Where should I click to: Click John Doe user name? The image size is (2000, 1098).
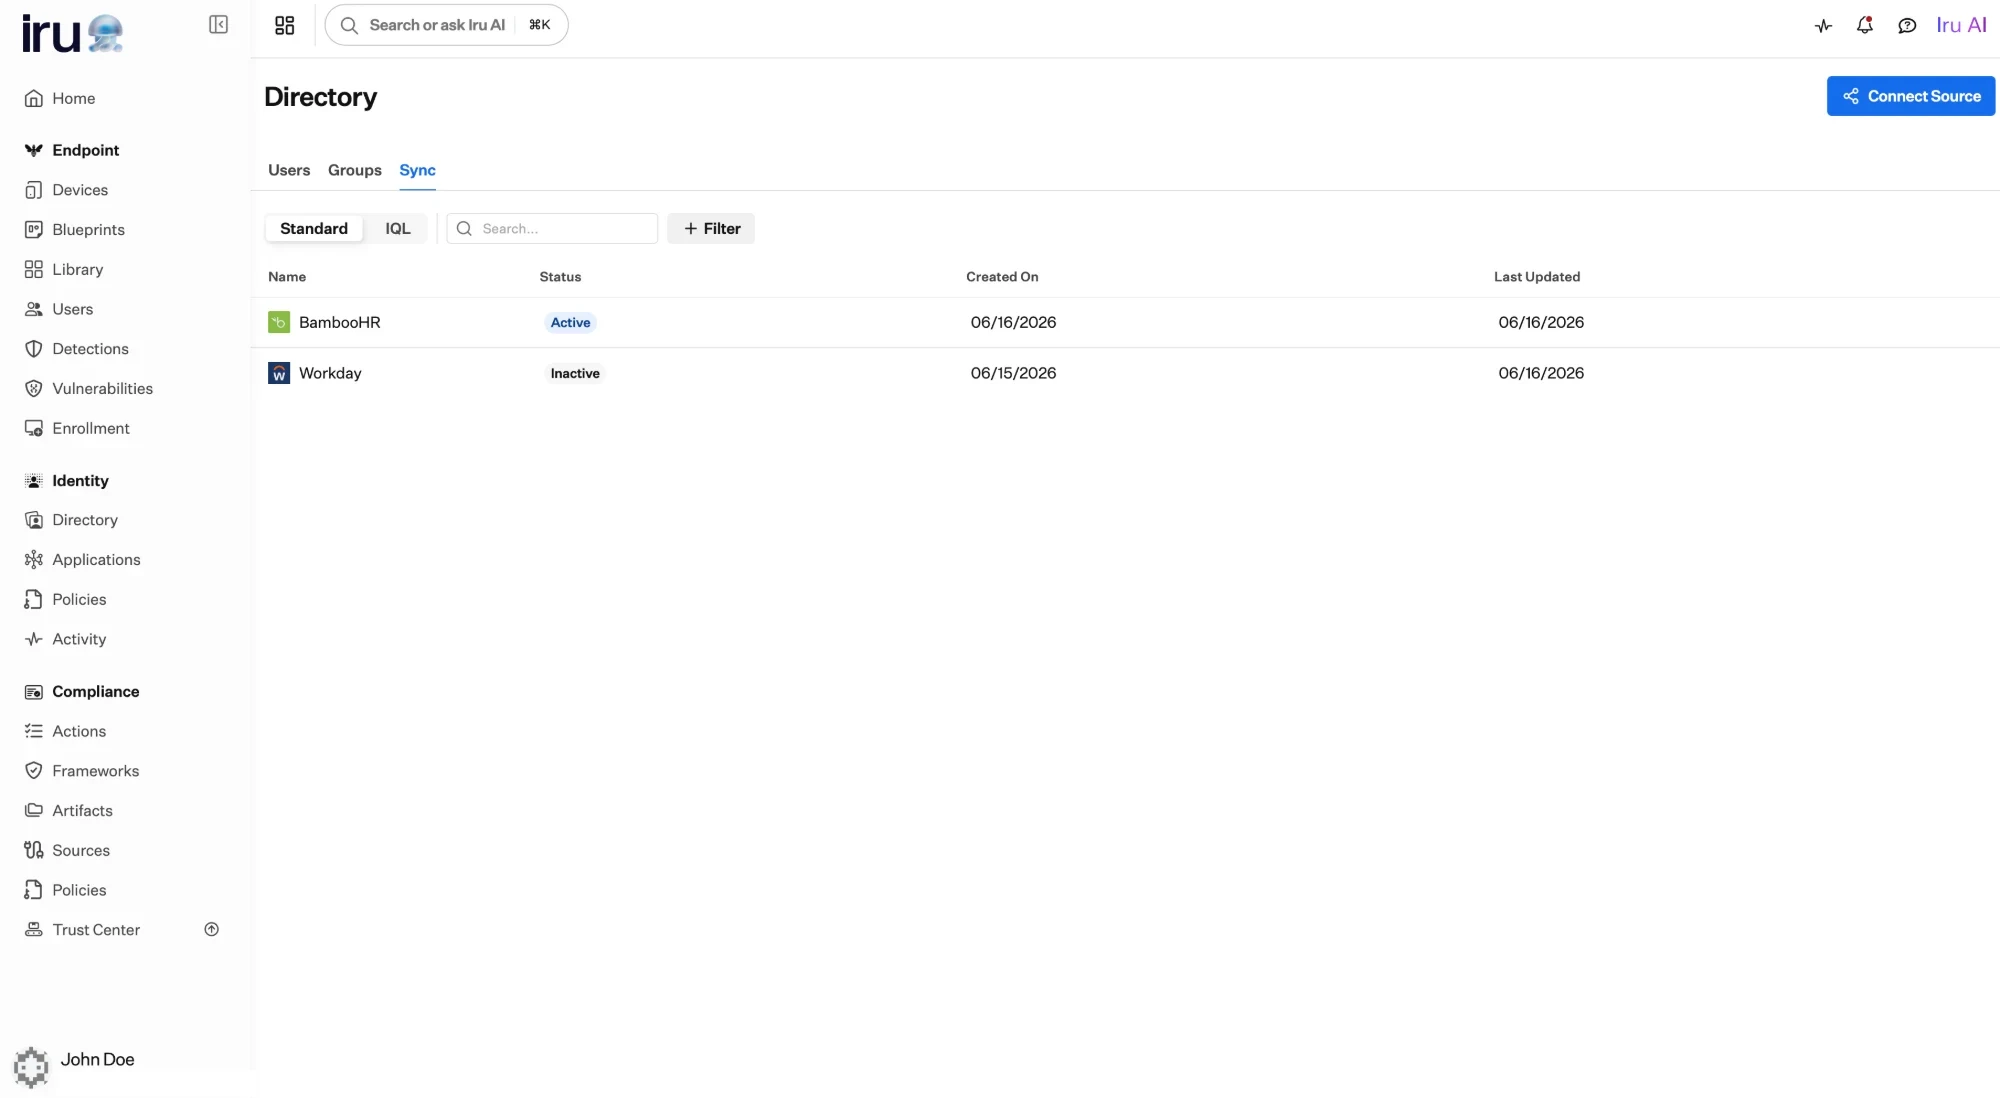point(97,1060)
